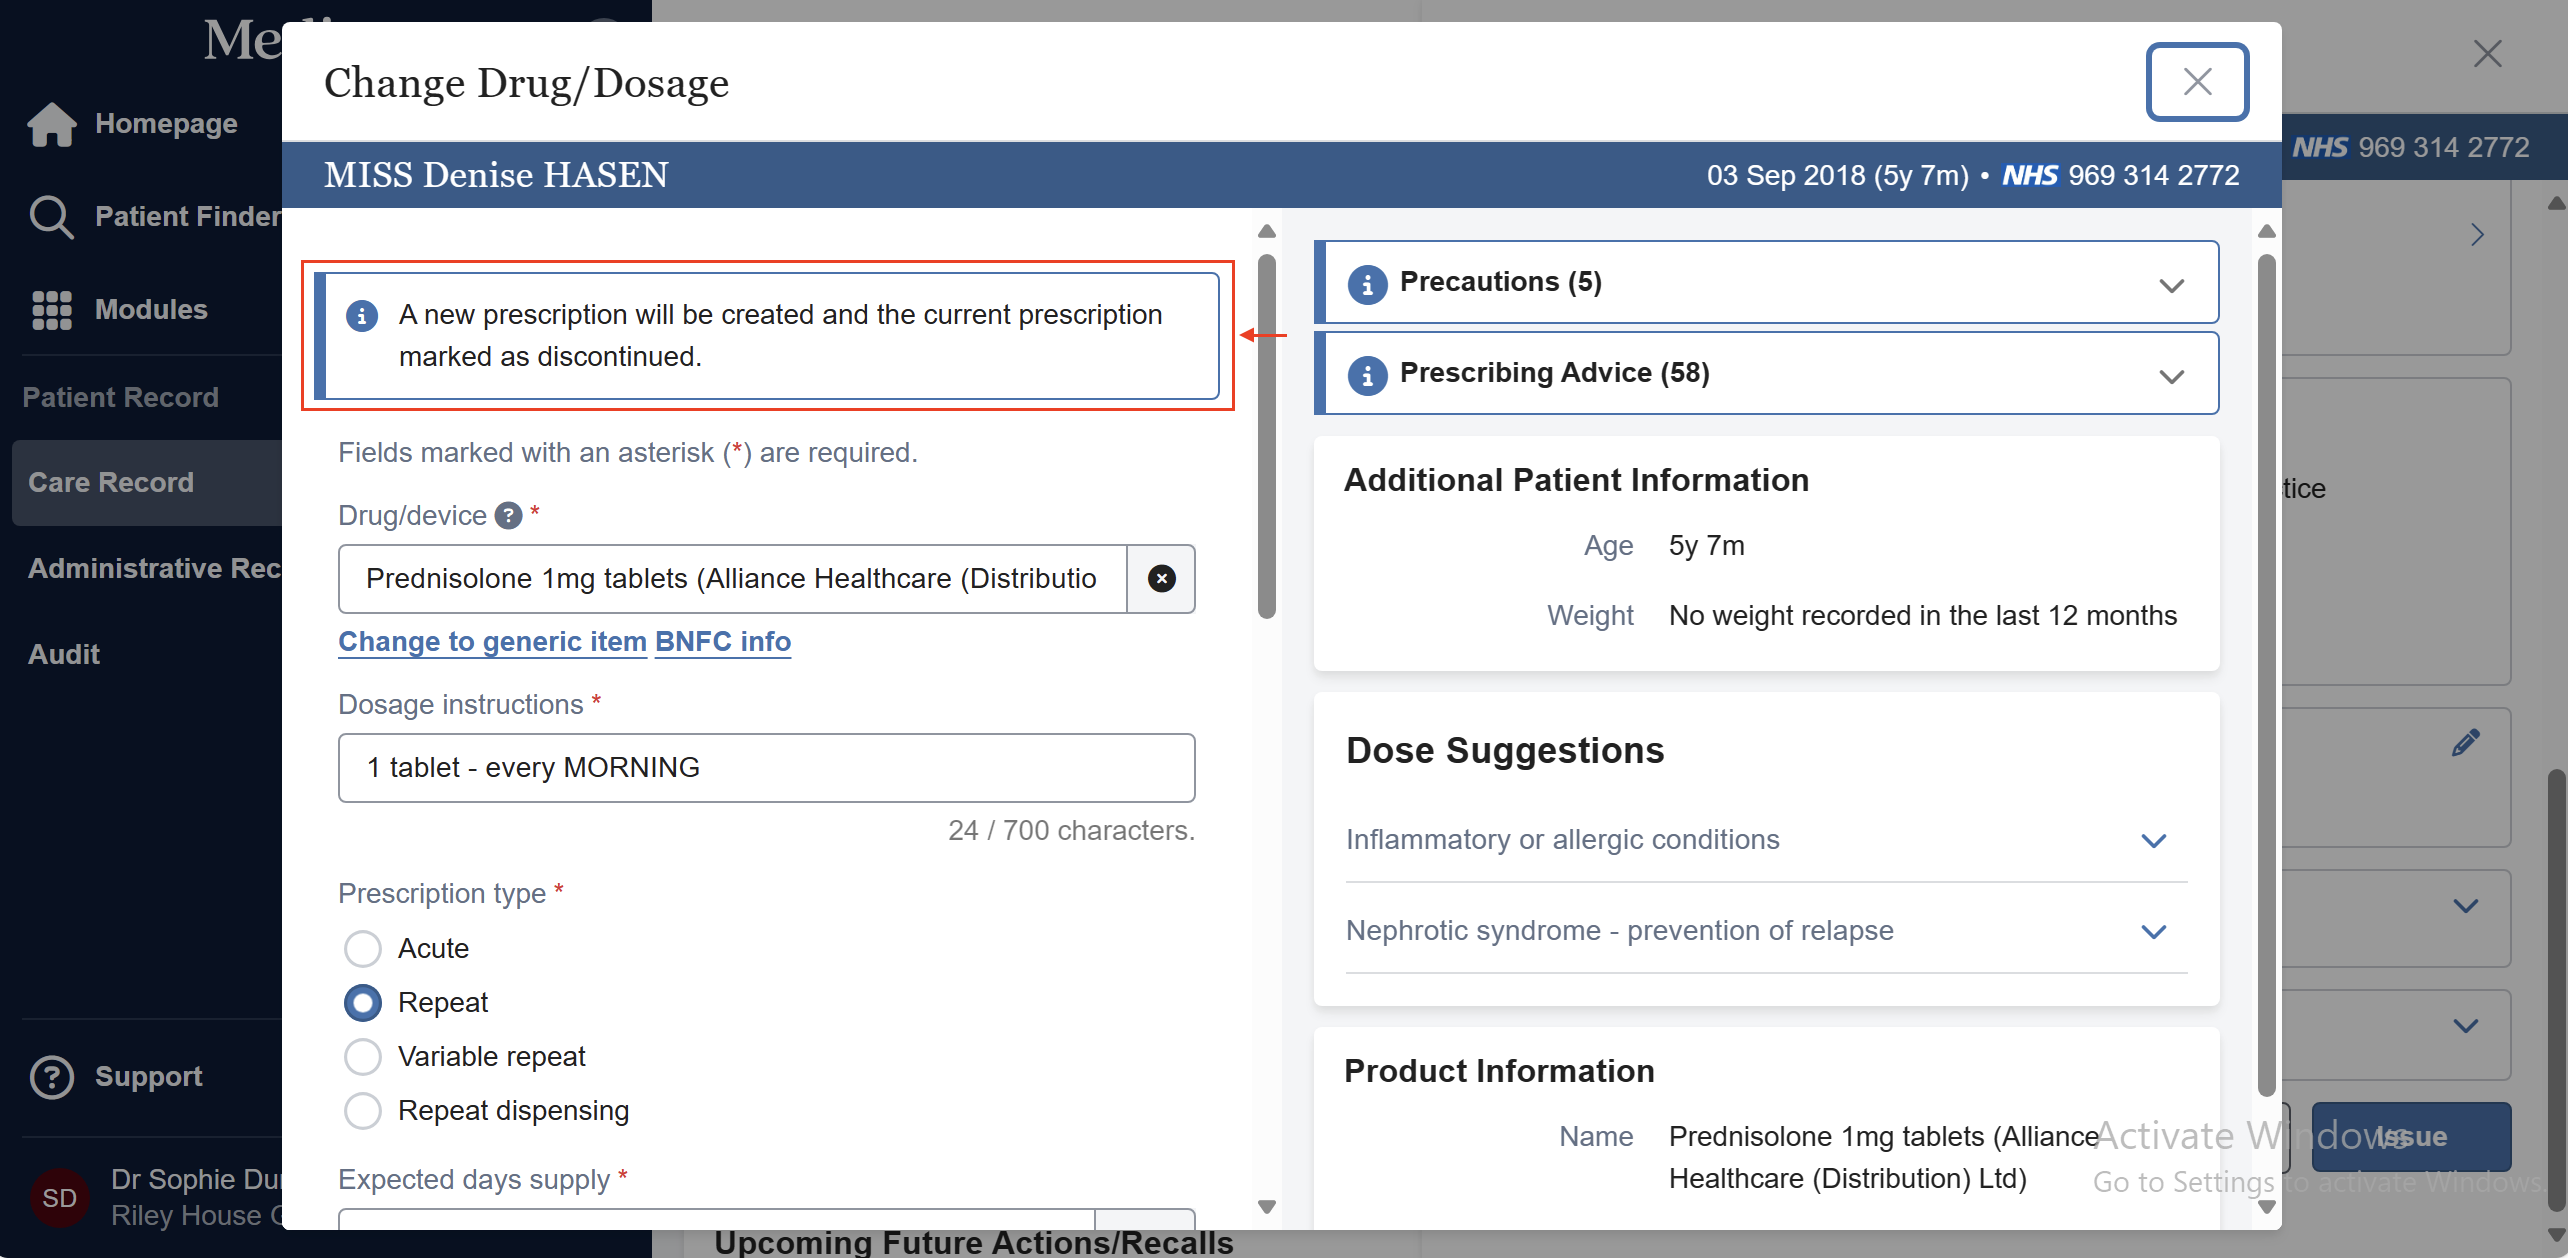The width and height of the screenshot is (2568, 1258).
Task: Click the Homepage house icon
Action: pos(52,124)
